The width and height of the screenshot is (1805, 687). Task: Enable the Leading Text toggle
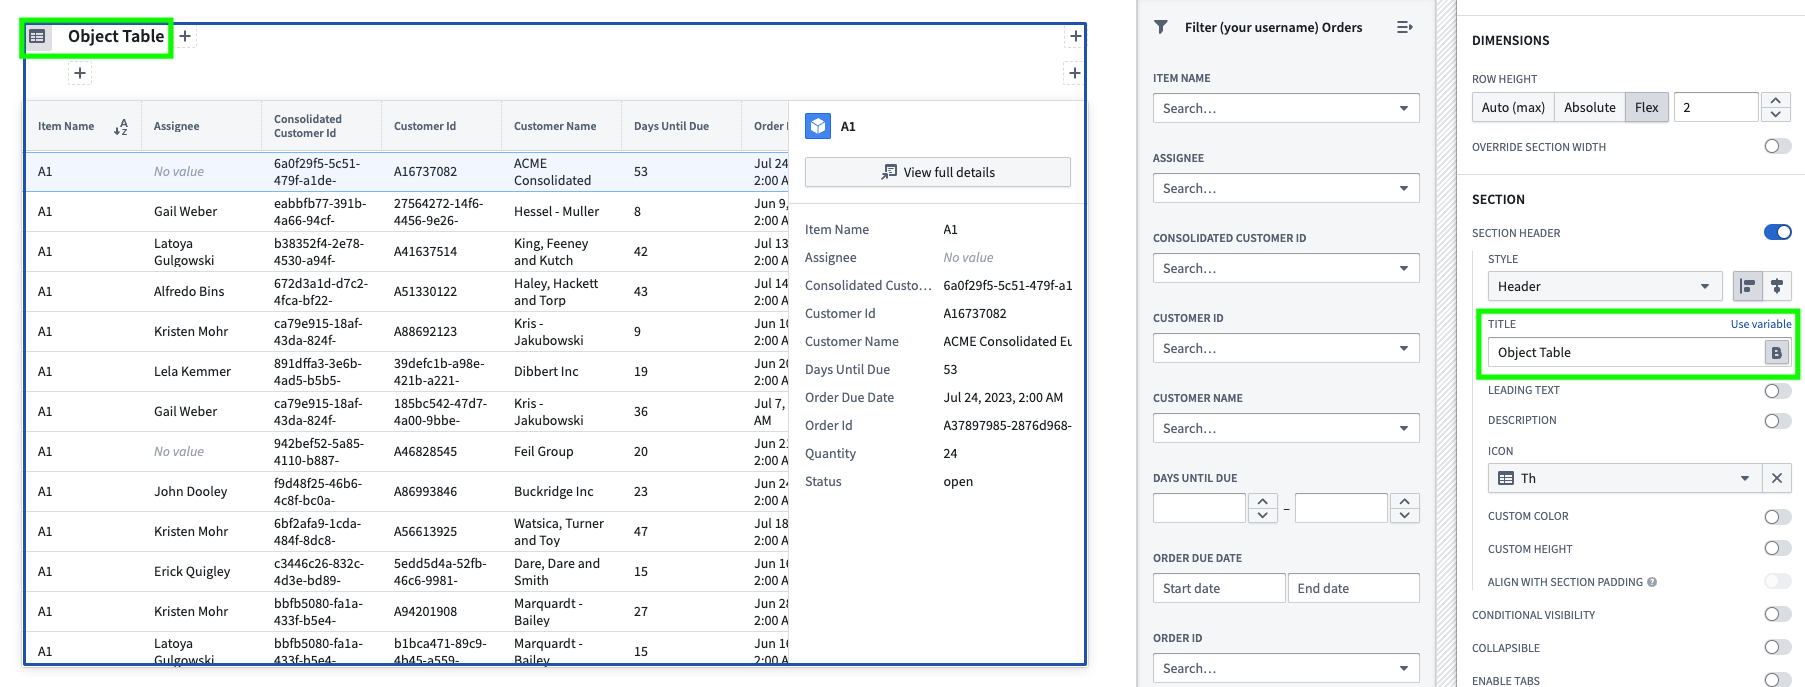coord(1777,391)
